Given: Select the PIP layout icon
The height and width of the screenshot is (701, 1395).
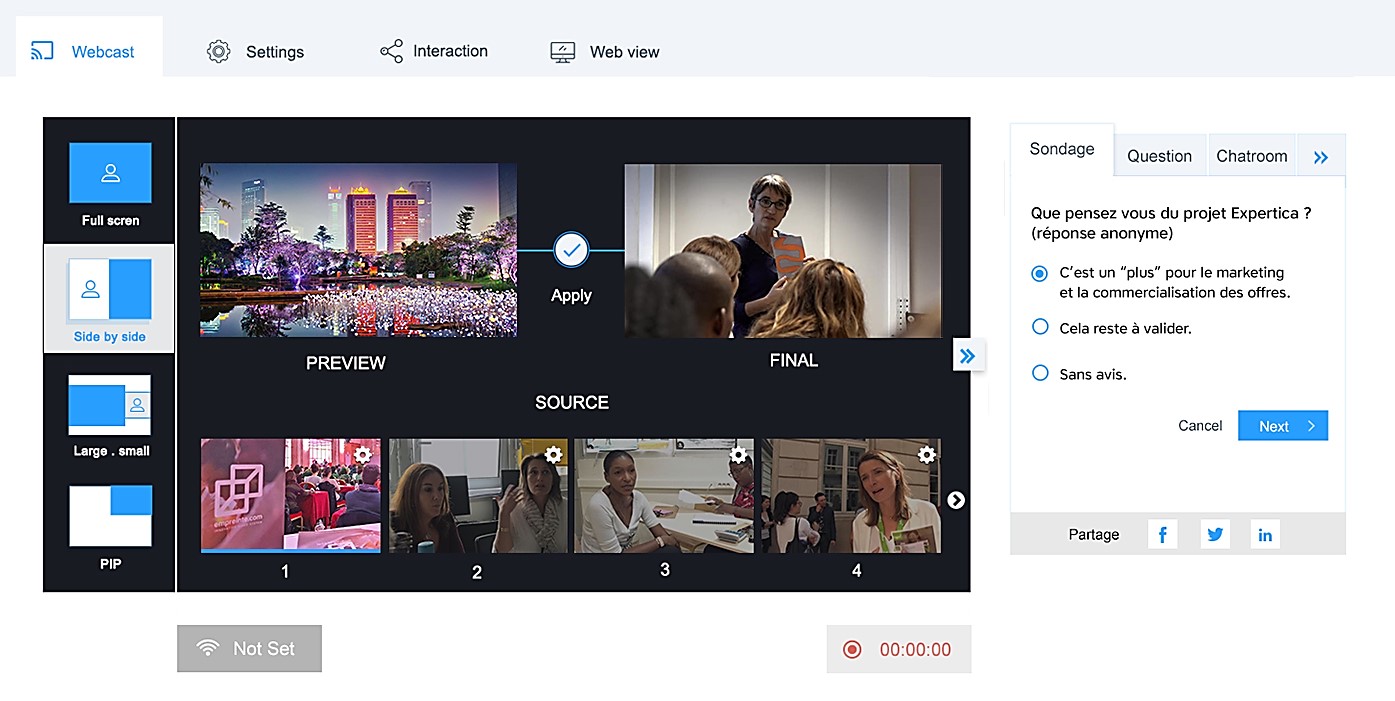Looking at the screenshot, I should 110,516.
